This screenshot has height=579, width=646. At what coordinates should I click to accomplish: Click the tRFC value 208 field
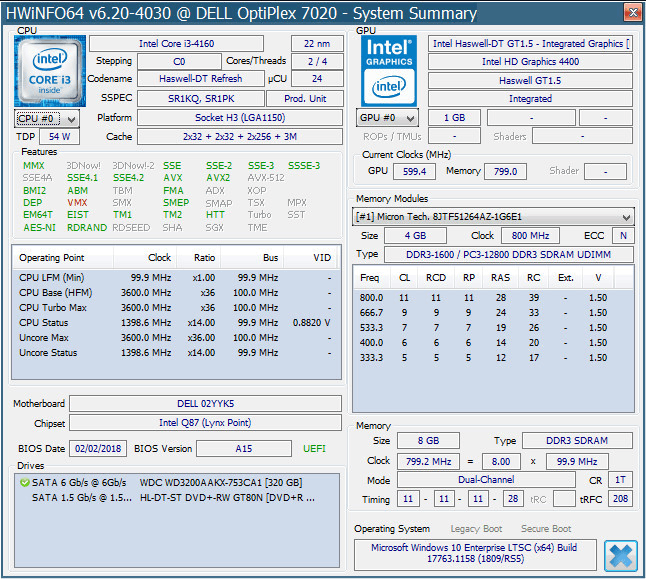click(620, 499)
